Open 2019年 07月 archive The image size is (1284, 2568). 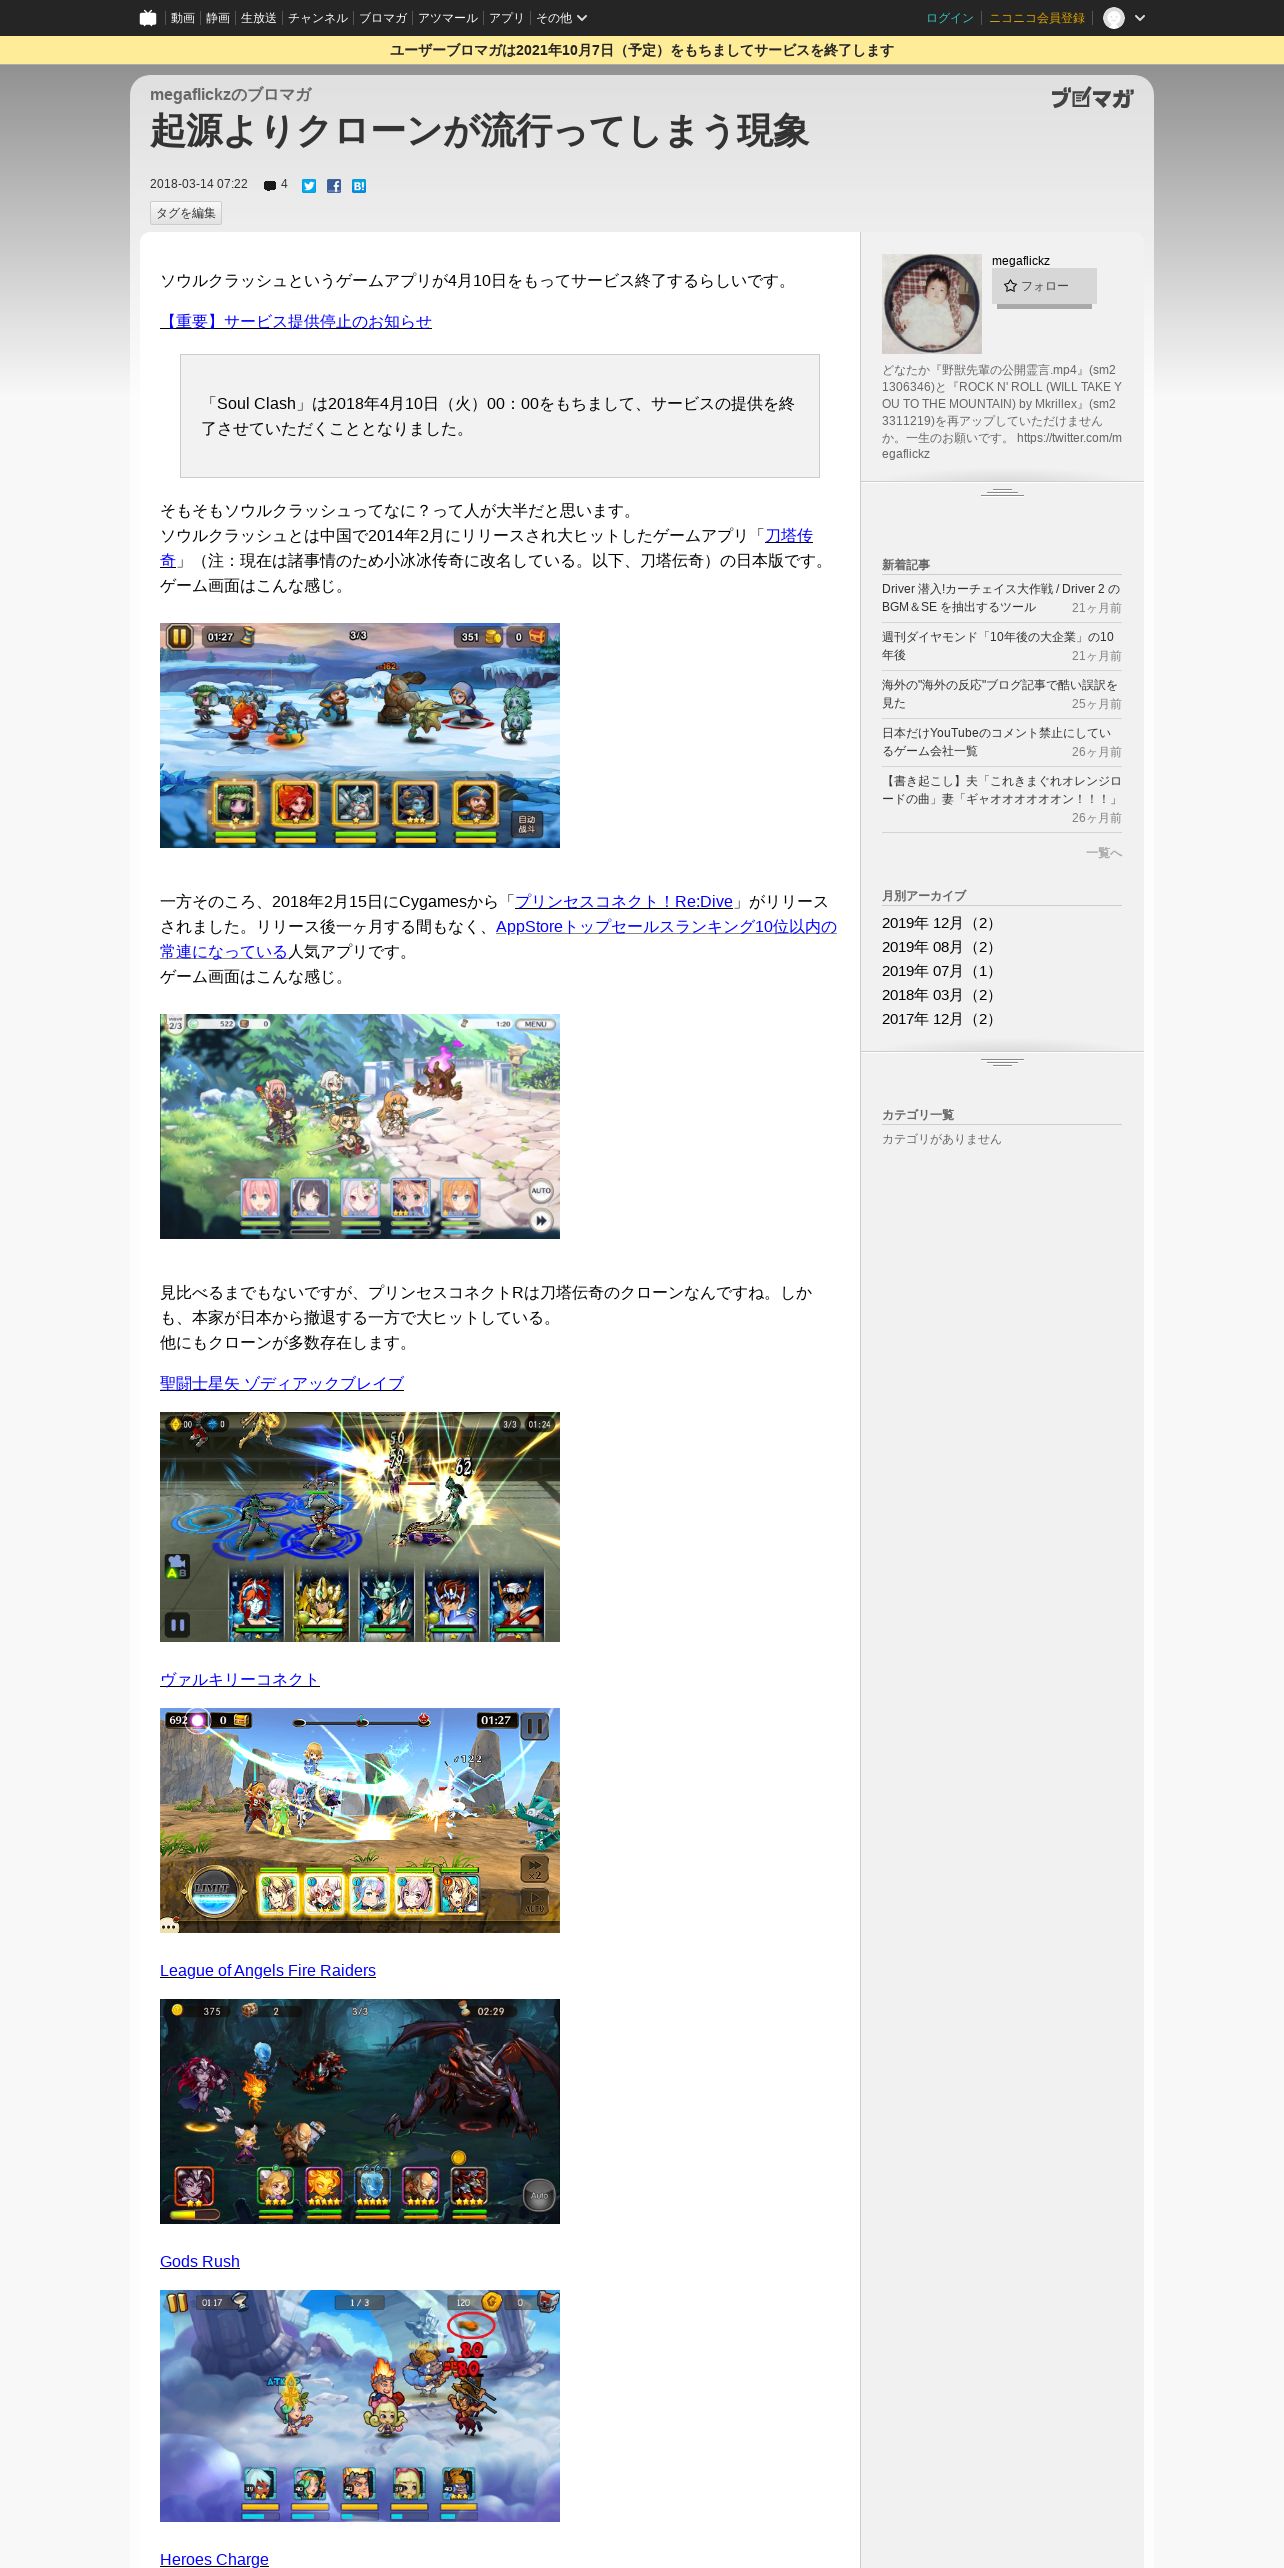tap(940, 971)
